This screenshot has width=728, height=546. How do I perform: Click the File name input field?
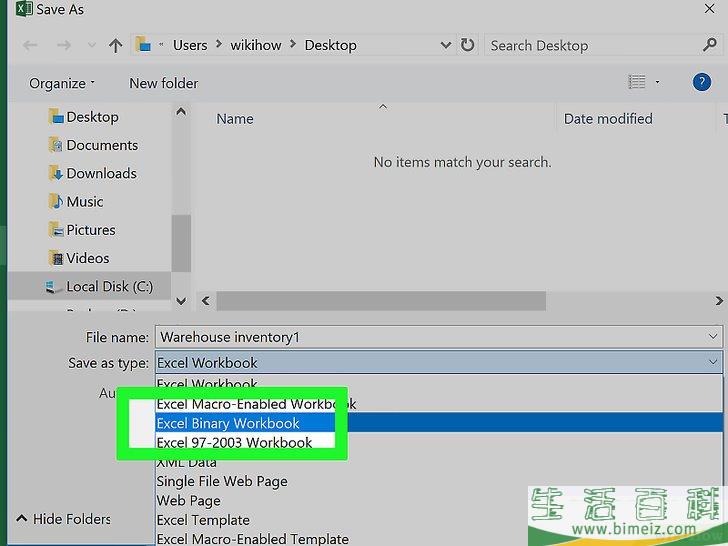pyautogui.click(x=430, y=337)
